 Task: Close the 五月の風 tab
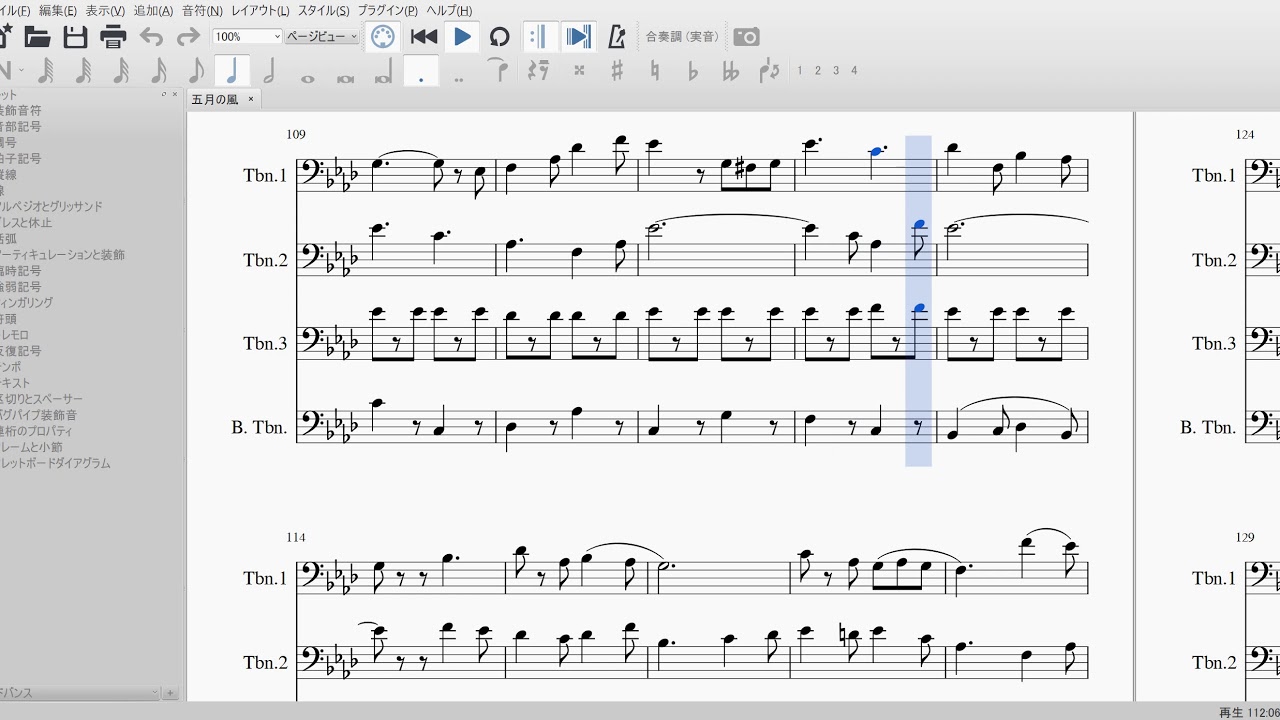pos(251,99)
